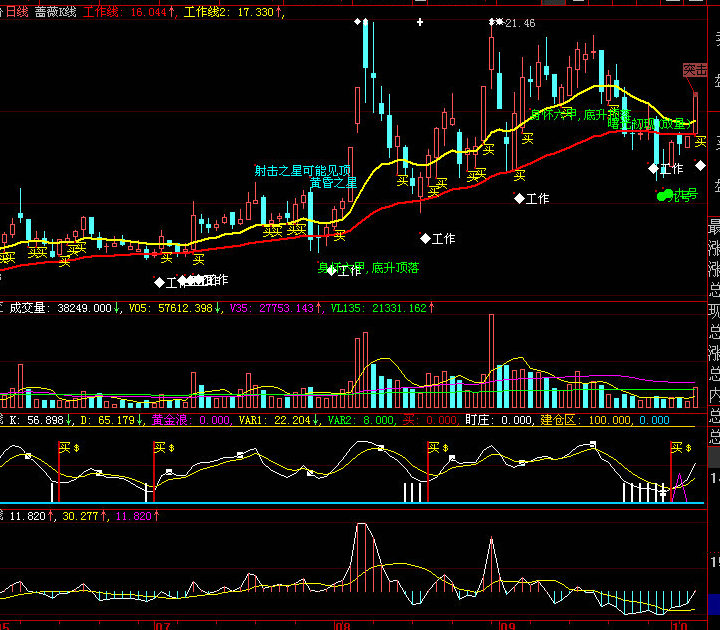Select the 蔷薇K线 indicator name
This screenshot has height=630, width=720.
[55, 12]
